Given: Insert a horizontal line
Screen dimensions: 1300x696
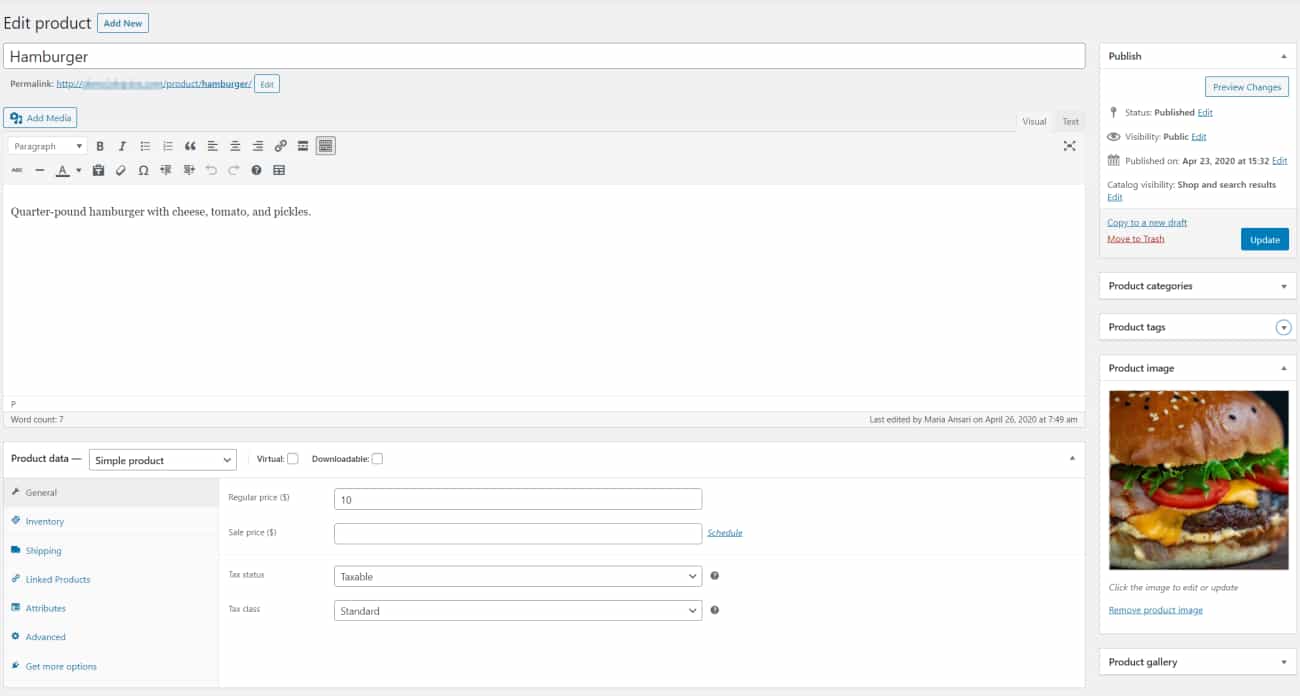Looking at the screenshot, I should click(40, 170).
